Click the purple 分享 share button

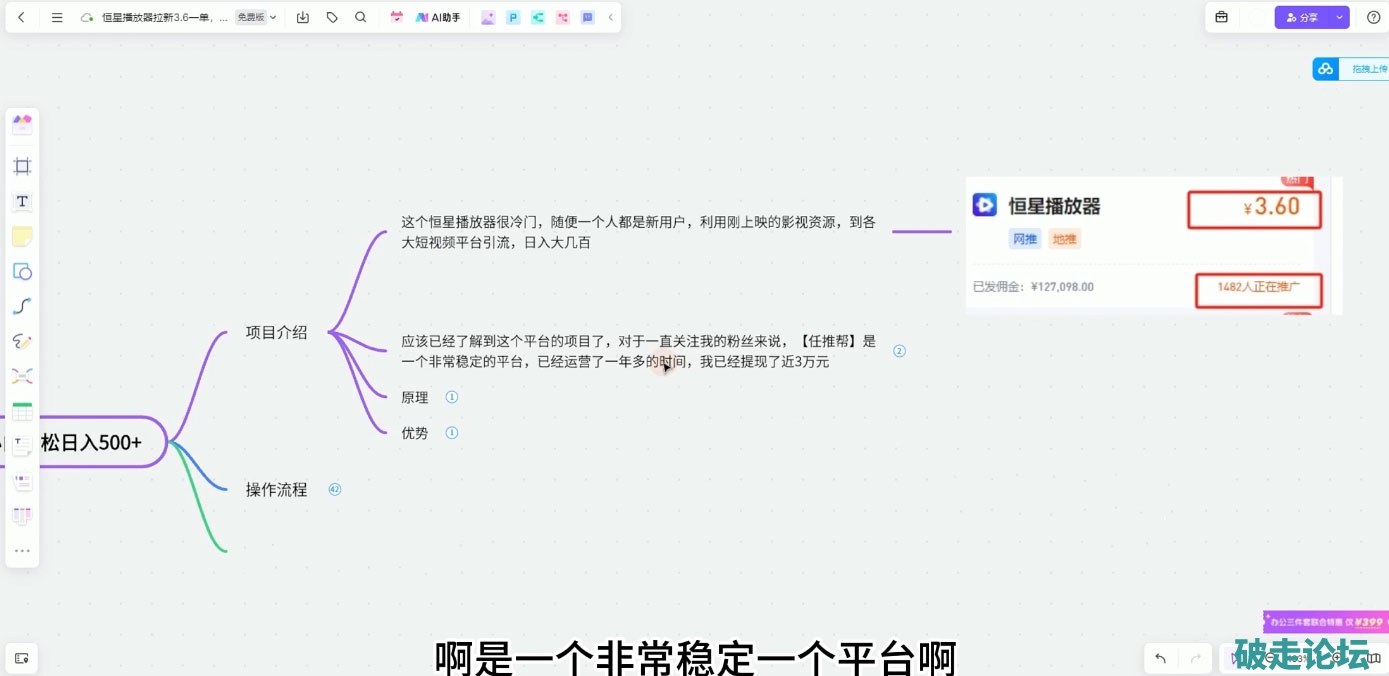(1301, 18)
